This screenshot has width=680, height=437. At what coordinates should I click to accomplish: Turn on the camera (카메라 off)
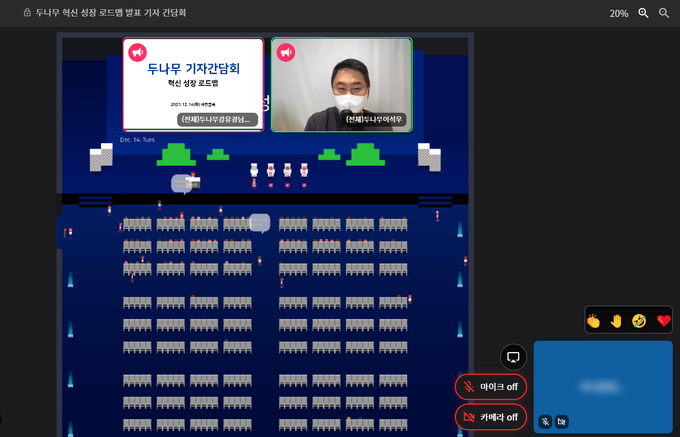490,416
